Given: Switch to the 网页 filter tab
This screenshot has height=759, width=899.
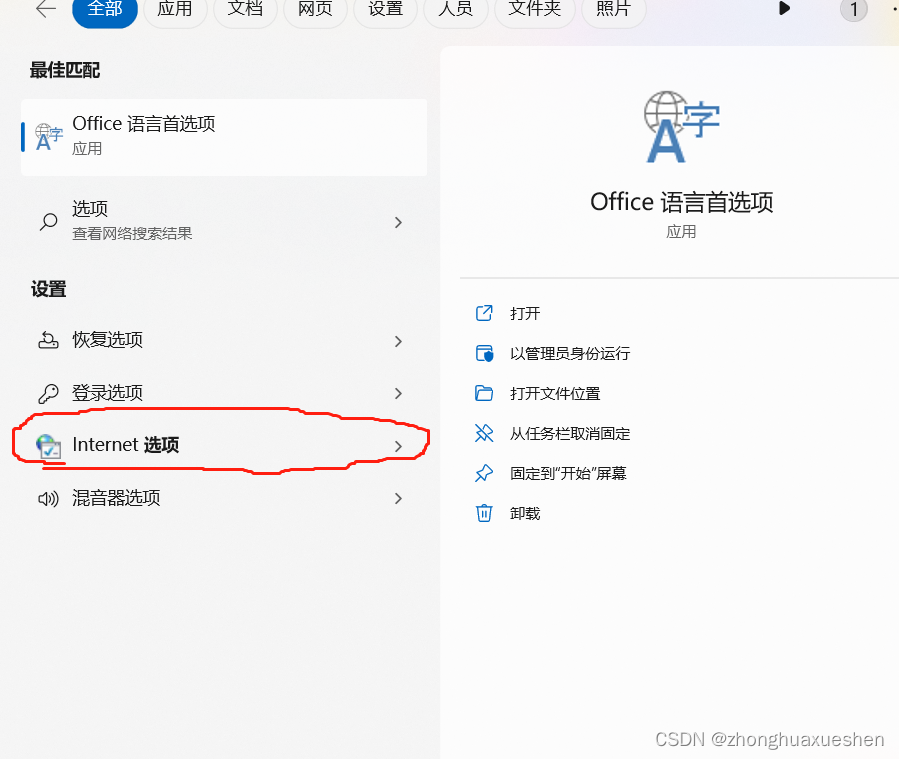Looking at the screenshot, I should pos(315,9).
